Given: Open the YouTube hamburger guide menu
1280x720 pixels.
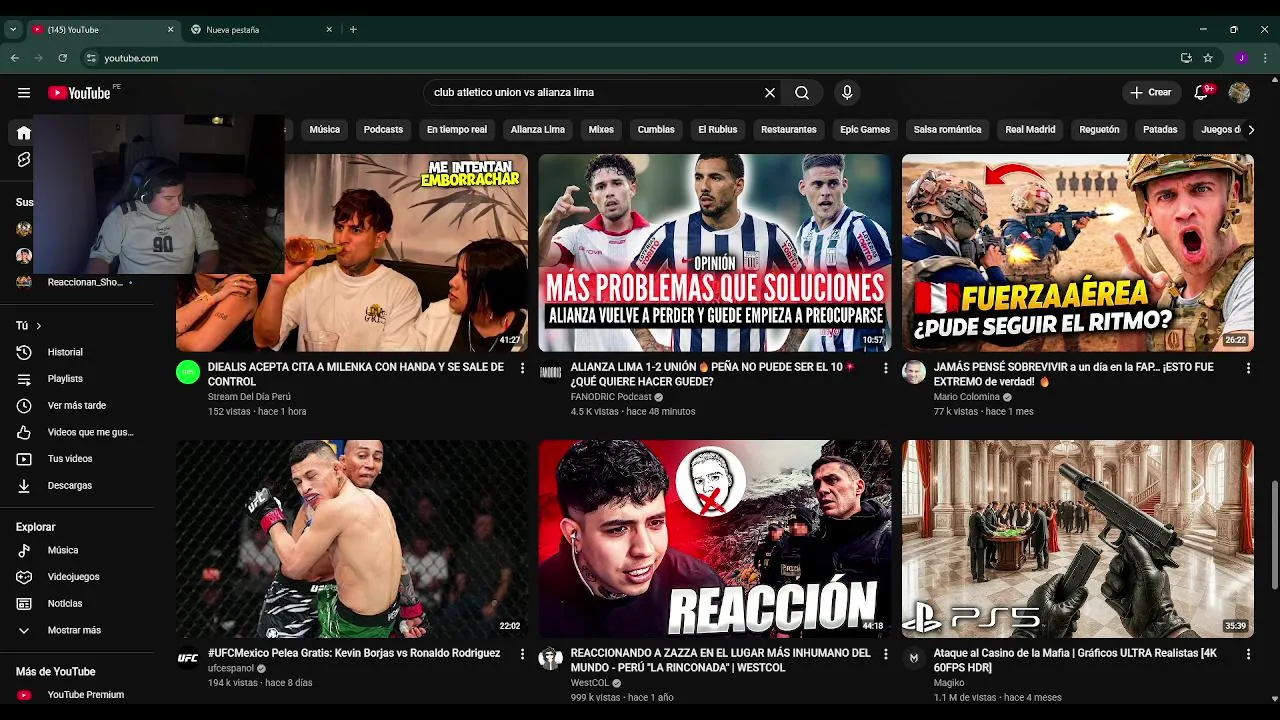Looking at the screenshot, I should (24, 93).
